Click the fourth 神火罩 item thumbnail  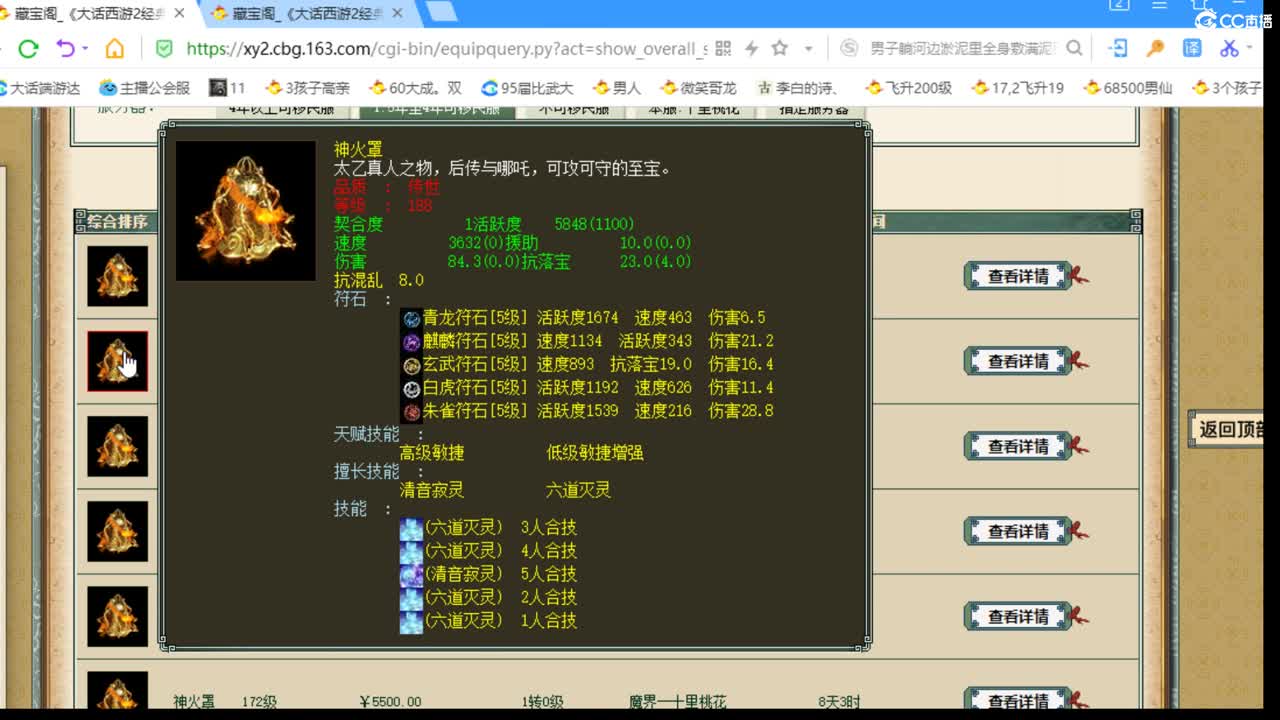(117, 531)
